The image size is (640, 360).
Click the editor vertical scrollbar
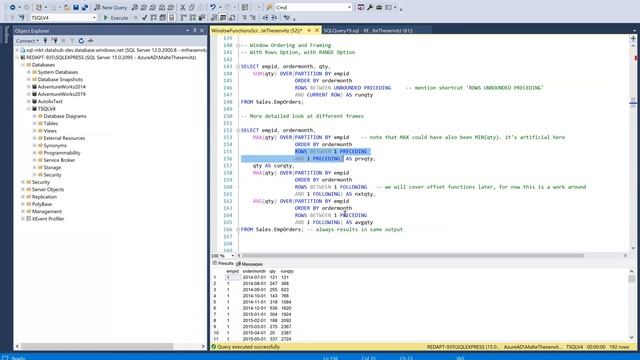coord(633,143)
